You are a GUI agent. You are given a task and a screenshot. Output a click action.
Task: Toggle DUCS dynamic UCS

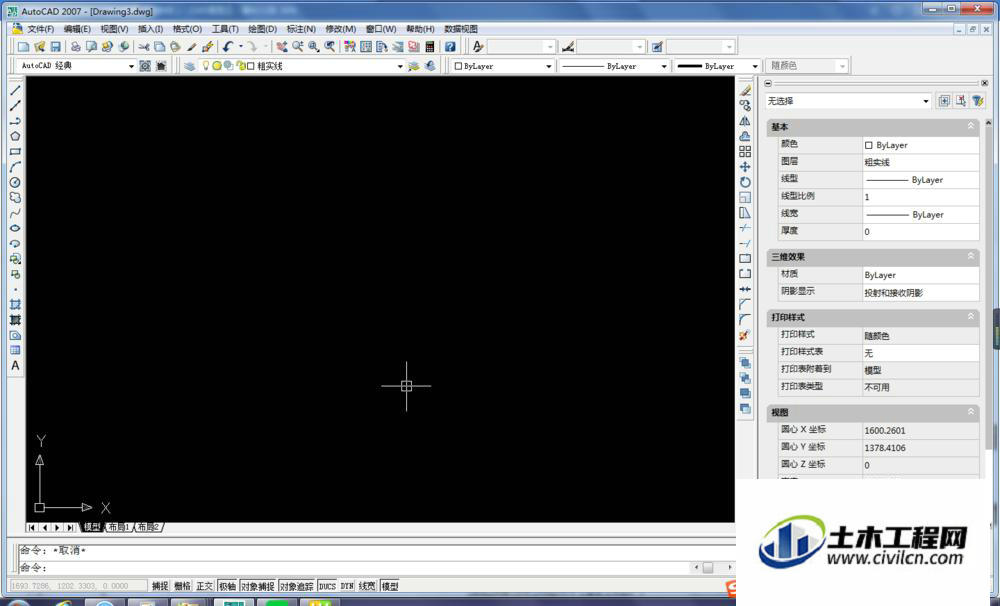[x=327, y=586]
